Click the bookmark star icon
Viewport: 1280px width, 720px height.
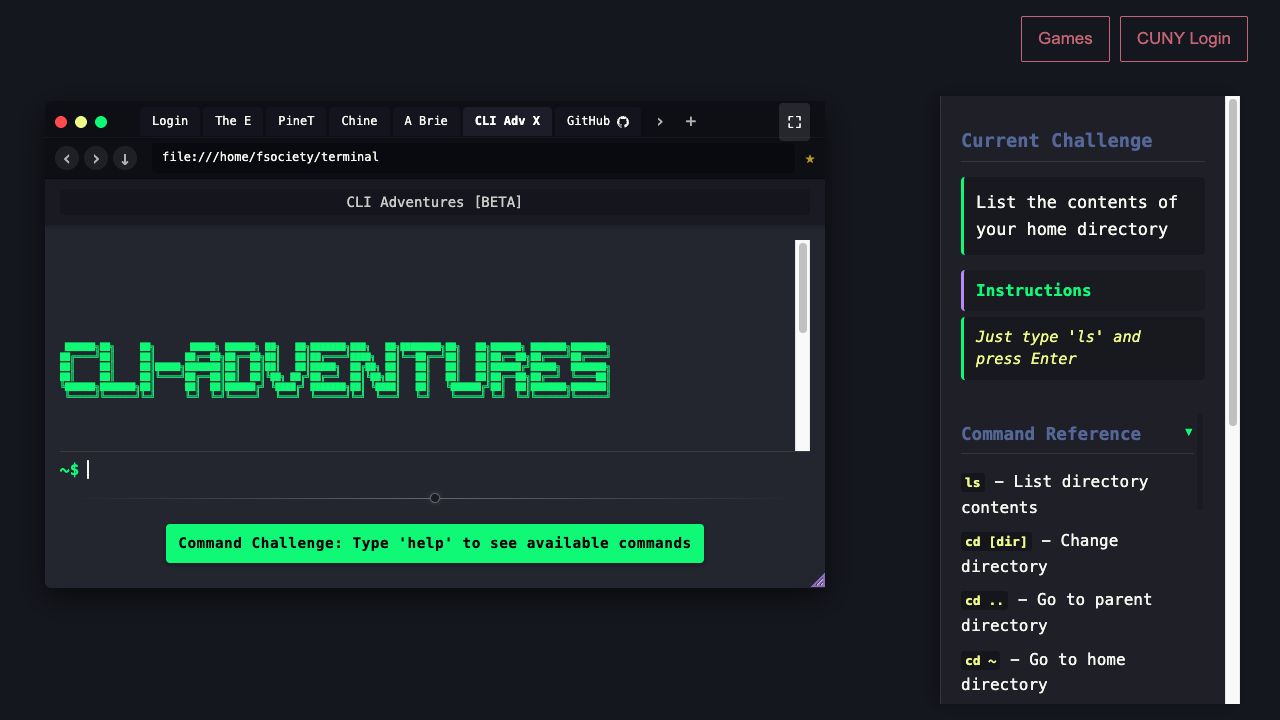click(x=810, y=158)
